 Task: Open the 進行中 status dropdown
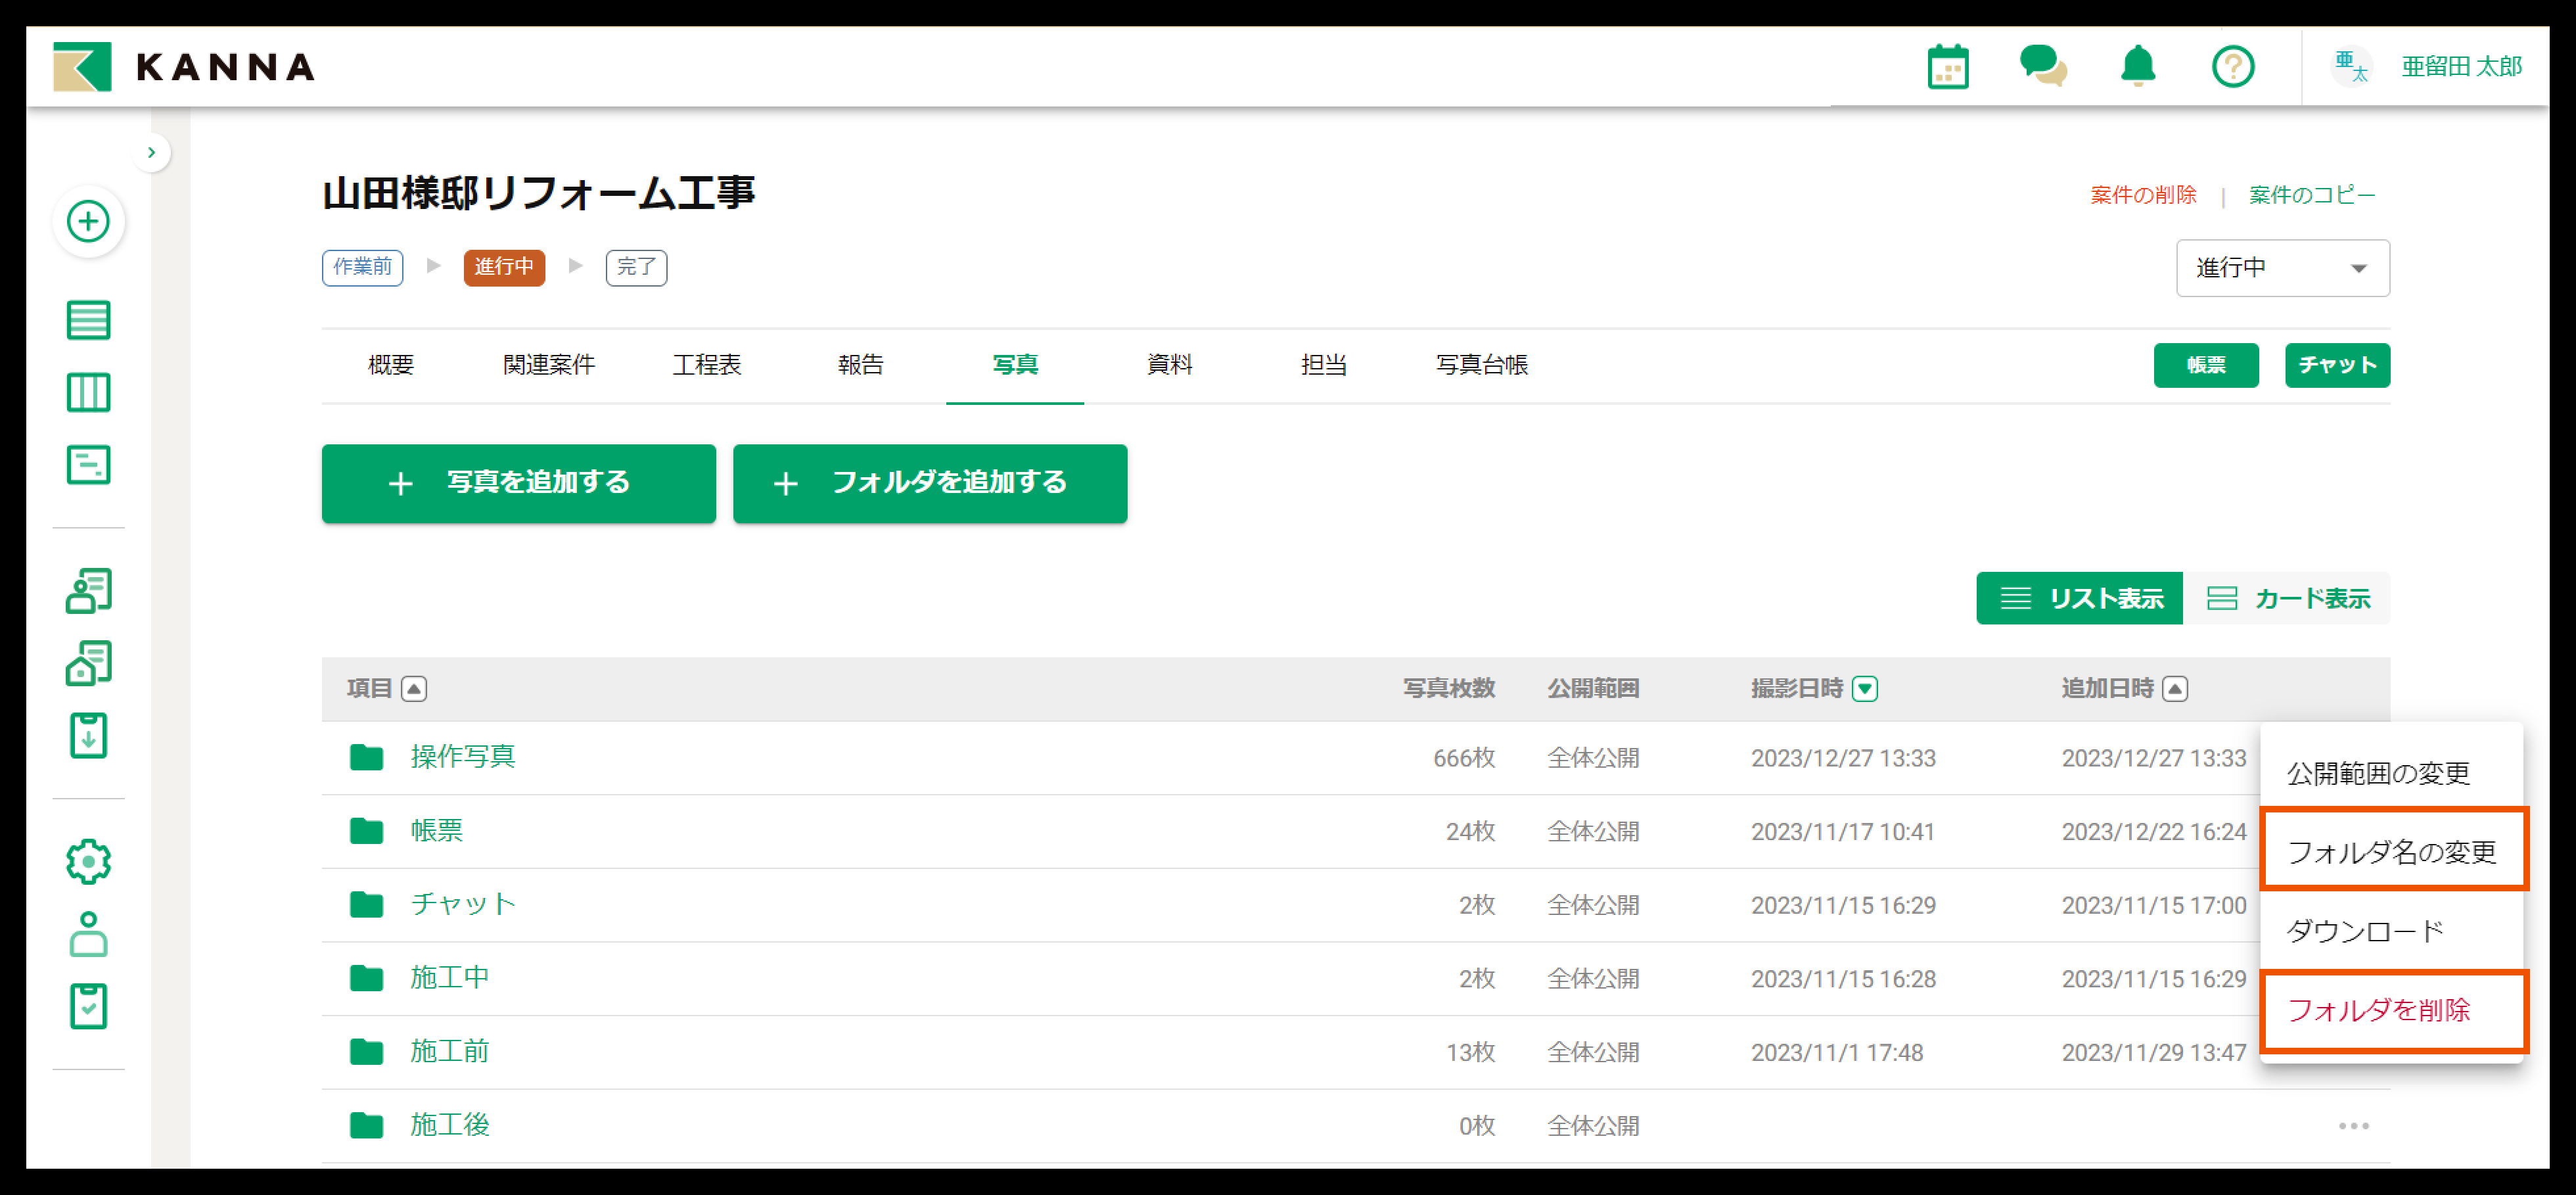2282,268
